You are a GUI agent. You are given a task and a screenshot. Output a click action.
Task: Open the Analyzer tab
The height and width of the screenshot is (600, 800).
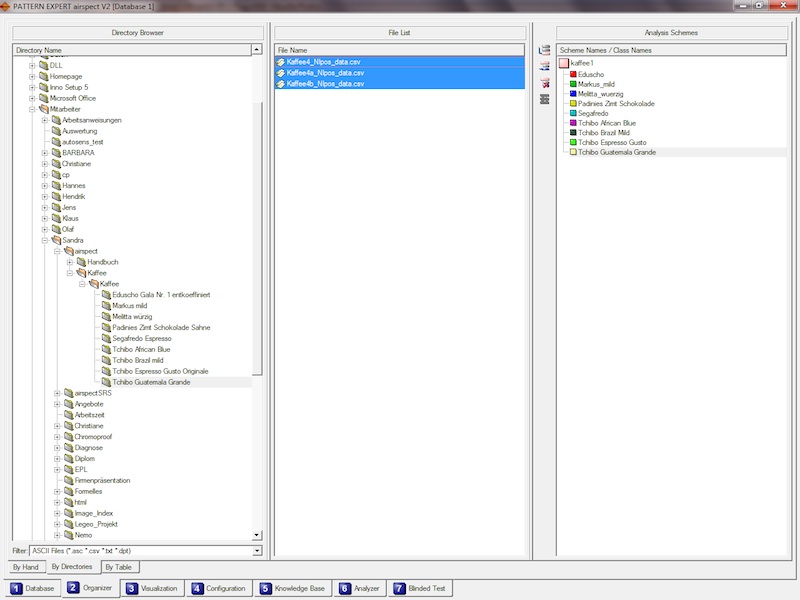coord(359,589)
